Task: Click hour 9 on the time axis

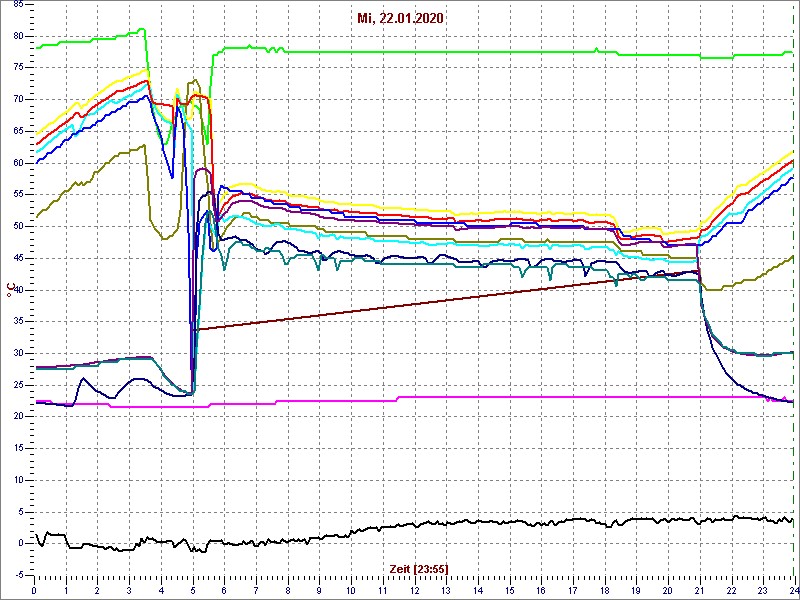Action: coord(319,589)
